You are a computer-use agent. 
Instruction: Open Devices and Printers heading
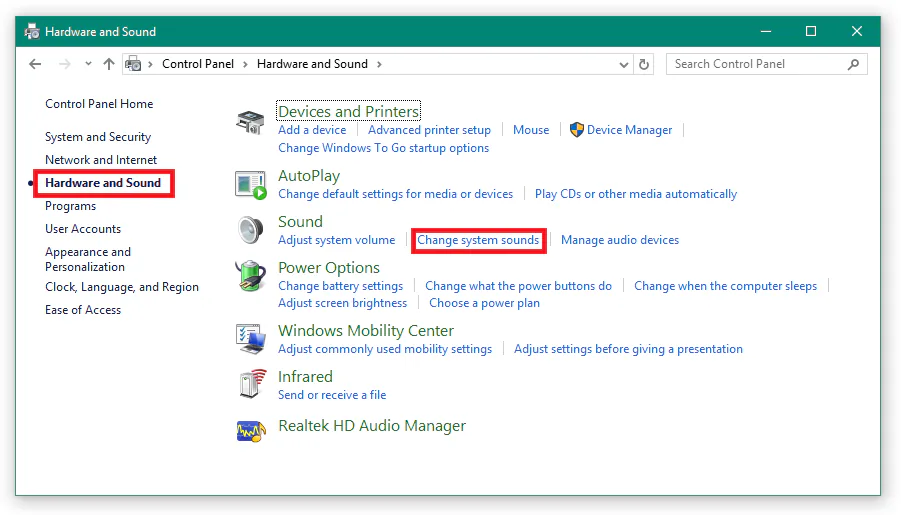349,111
